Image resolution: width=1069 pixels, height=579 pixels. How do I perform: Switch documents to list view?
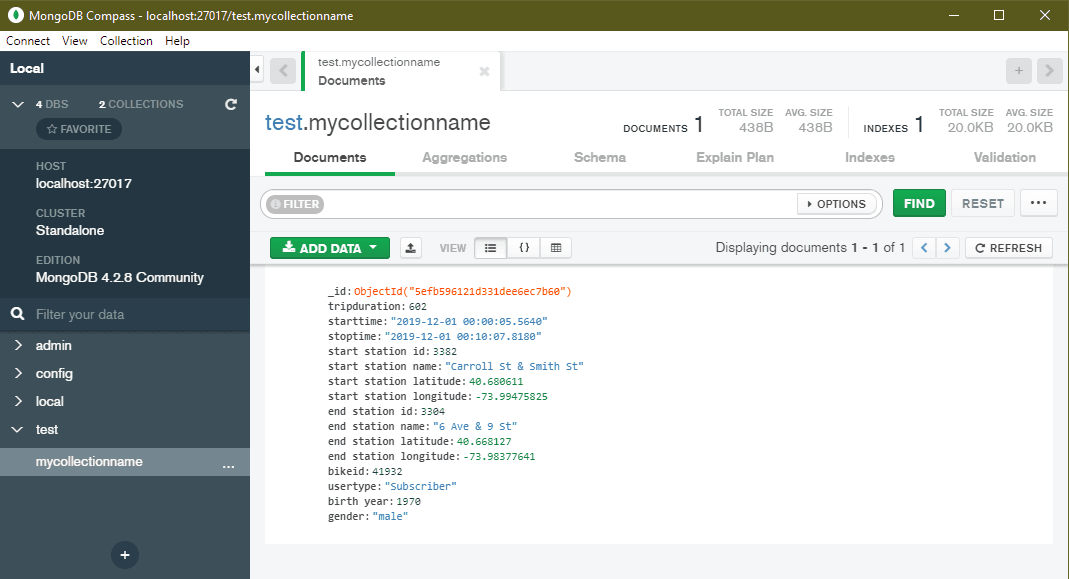click(490, 247)
